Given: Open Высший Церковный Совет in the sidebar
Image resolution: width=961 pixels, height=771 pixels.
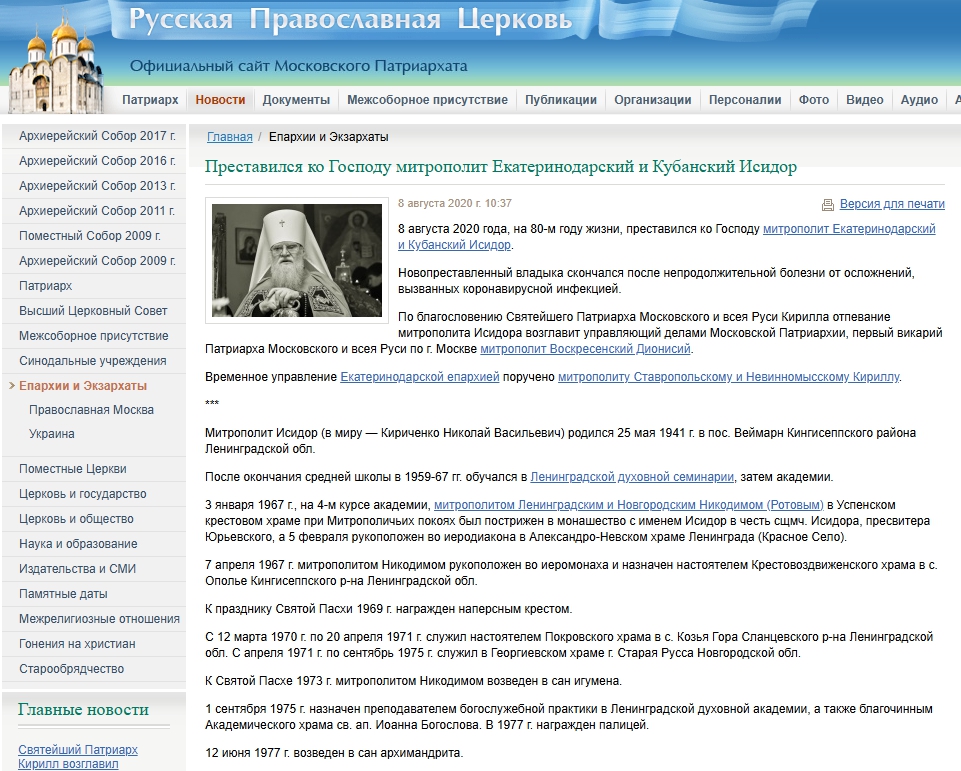Looking at the screenshot, I should coord(93,311).
